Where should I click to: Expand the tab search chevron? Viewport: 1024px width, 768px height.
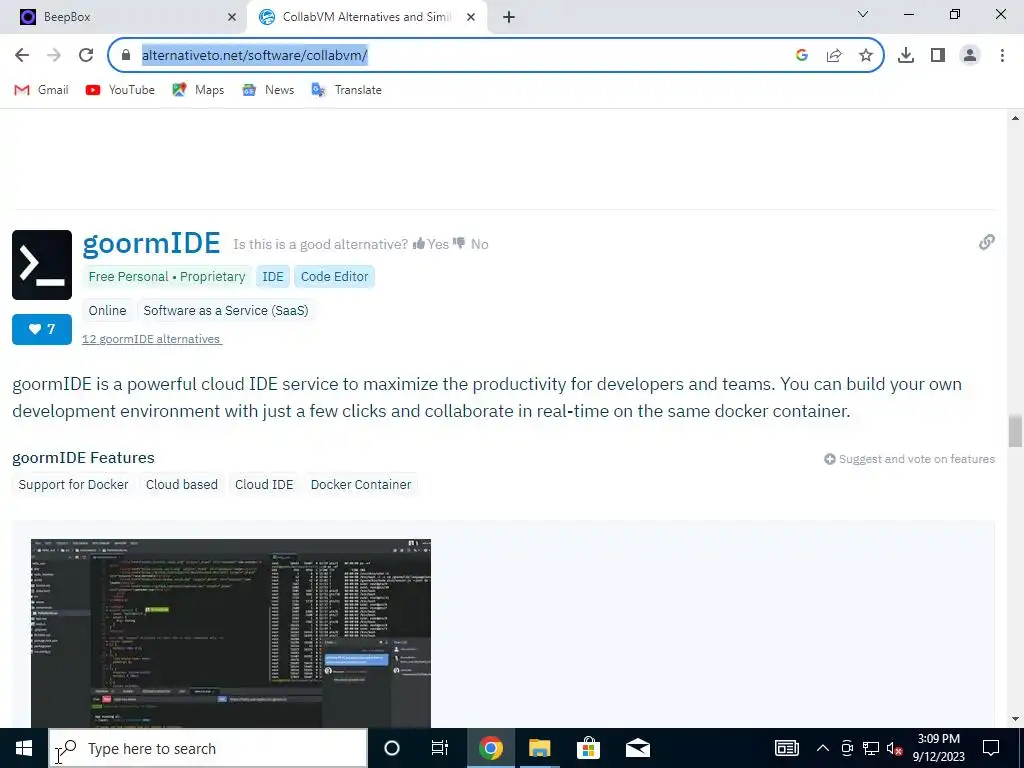tap(863, 14)
